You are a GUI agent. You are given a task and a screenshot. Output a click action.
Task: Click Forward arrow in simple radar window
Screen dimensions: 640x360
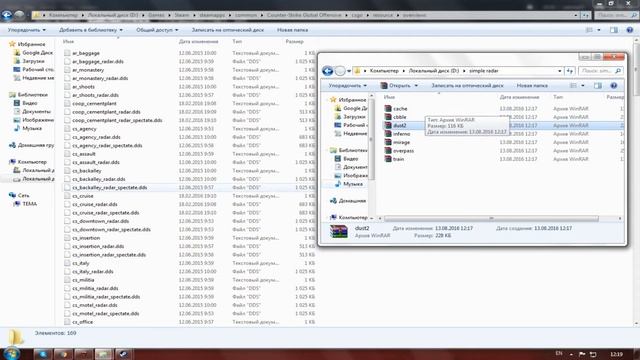point(340,71)
